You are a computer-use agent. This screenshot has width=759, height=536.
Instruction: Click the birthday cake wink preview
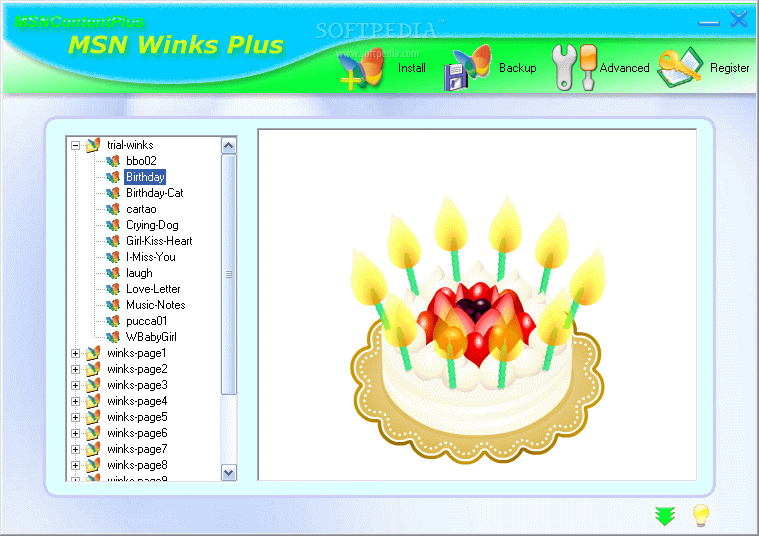pyautogui.click(x=477, y=329)
